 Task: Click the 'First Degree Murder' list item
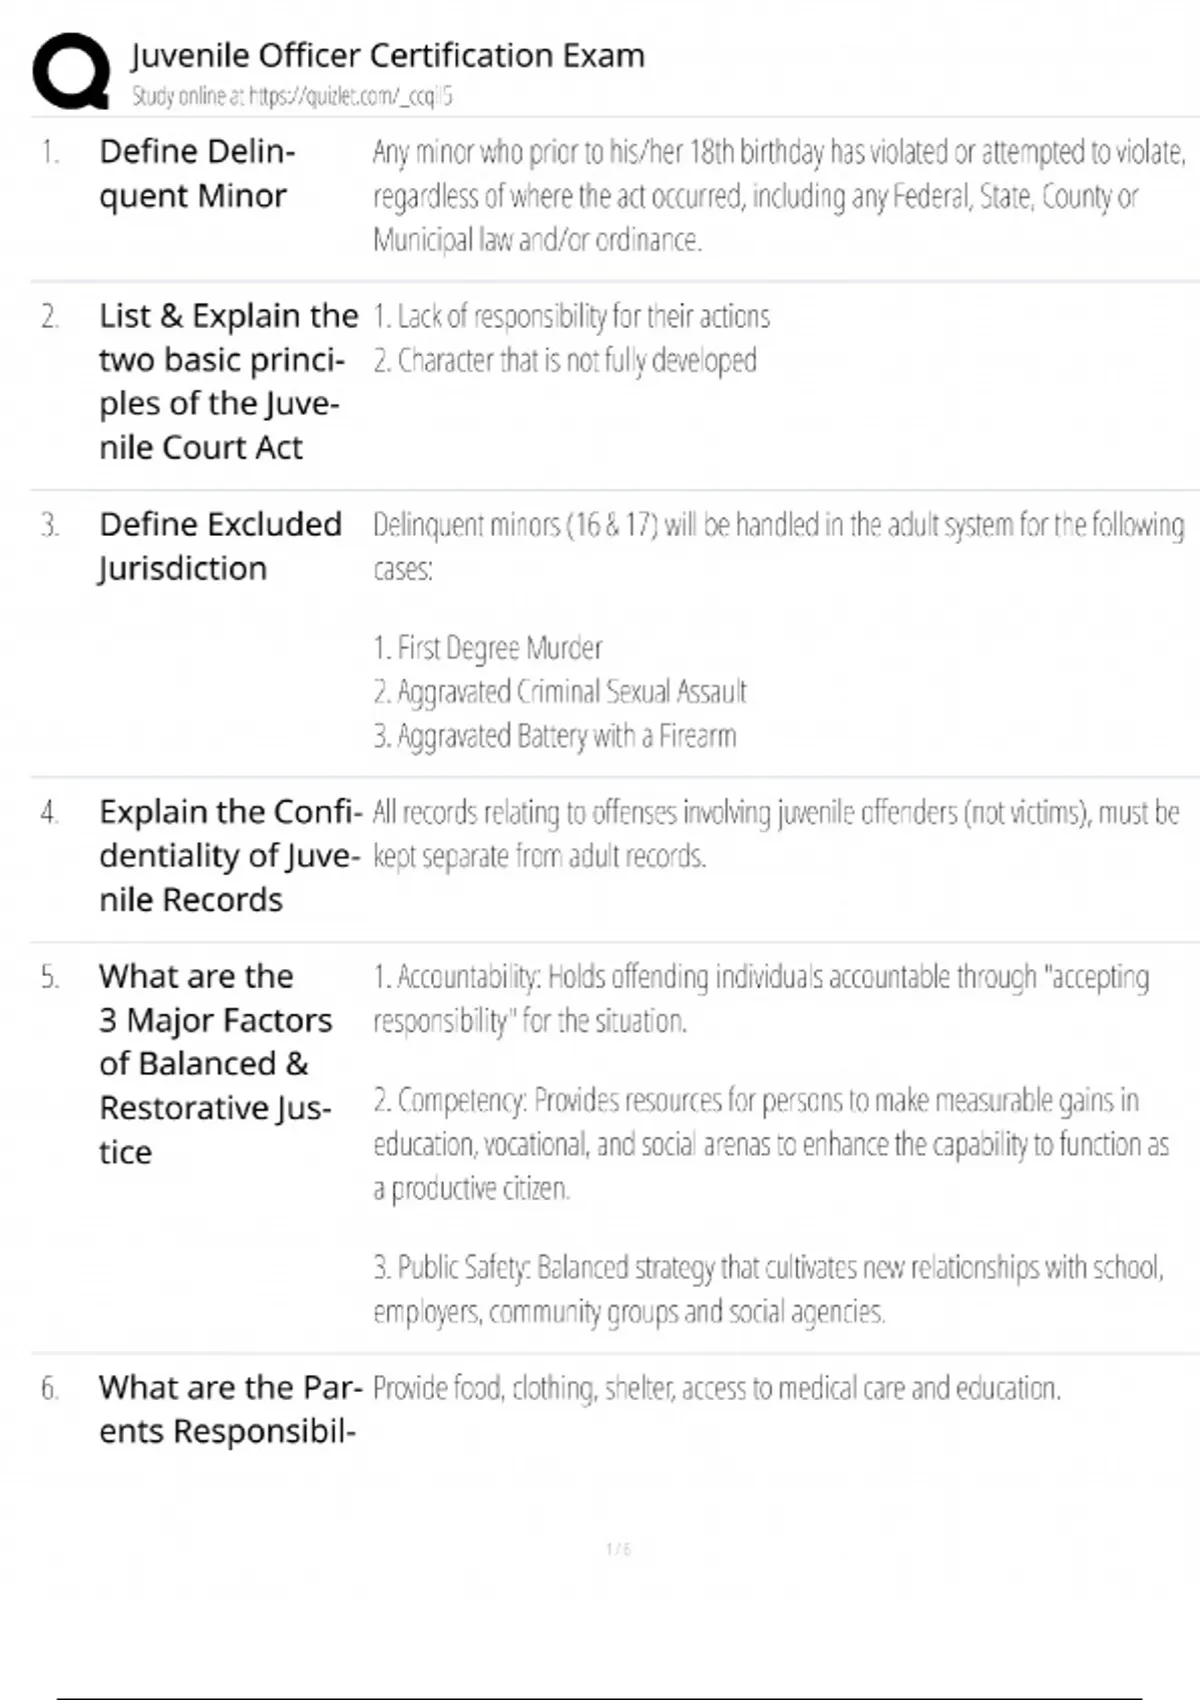coord(488,648)
